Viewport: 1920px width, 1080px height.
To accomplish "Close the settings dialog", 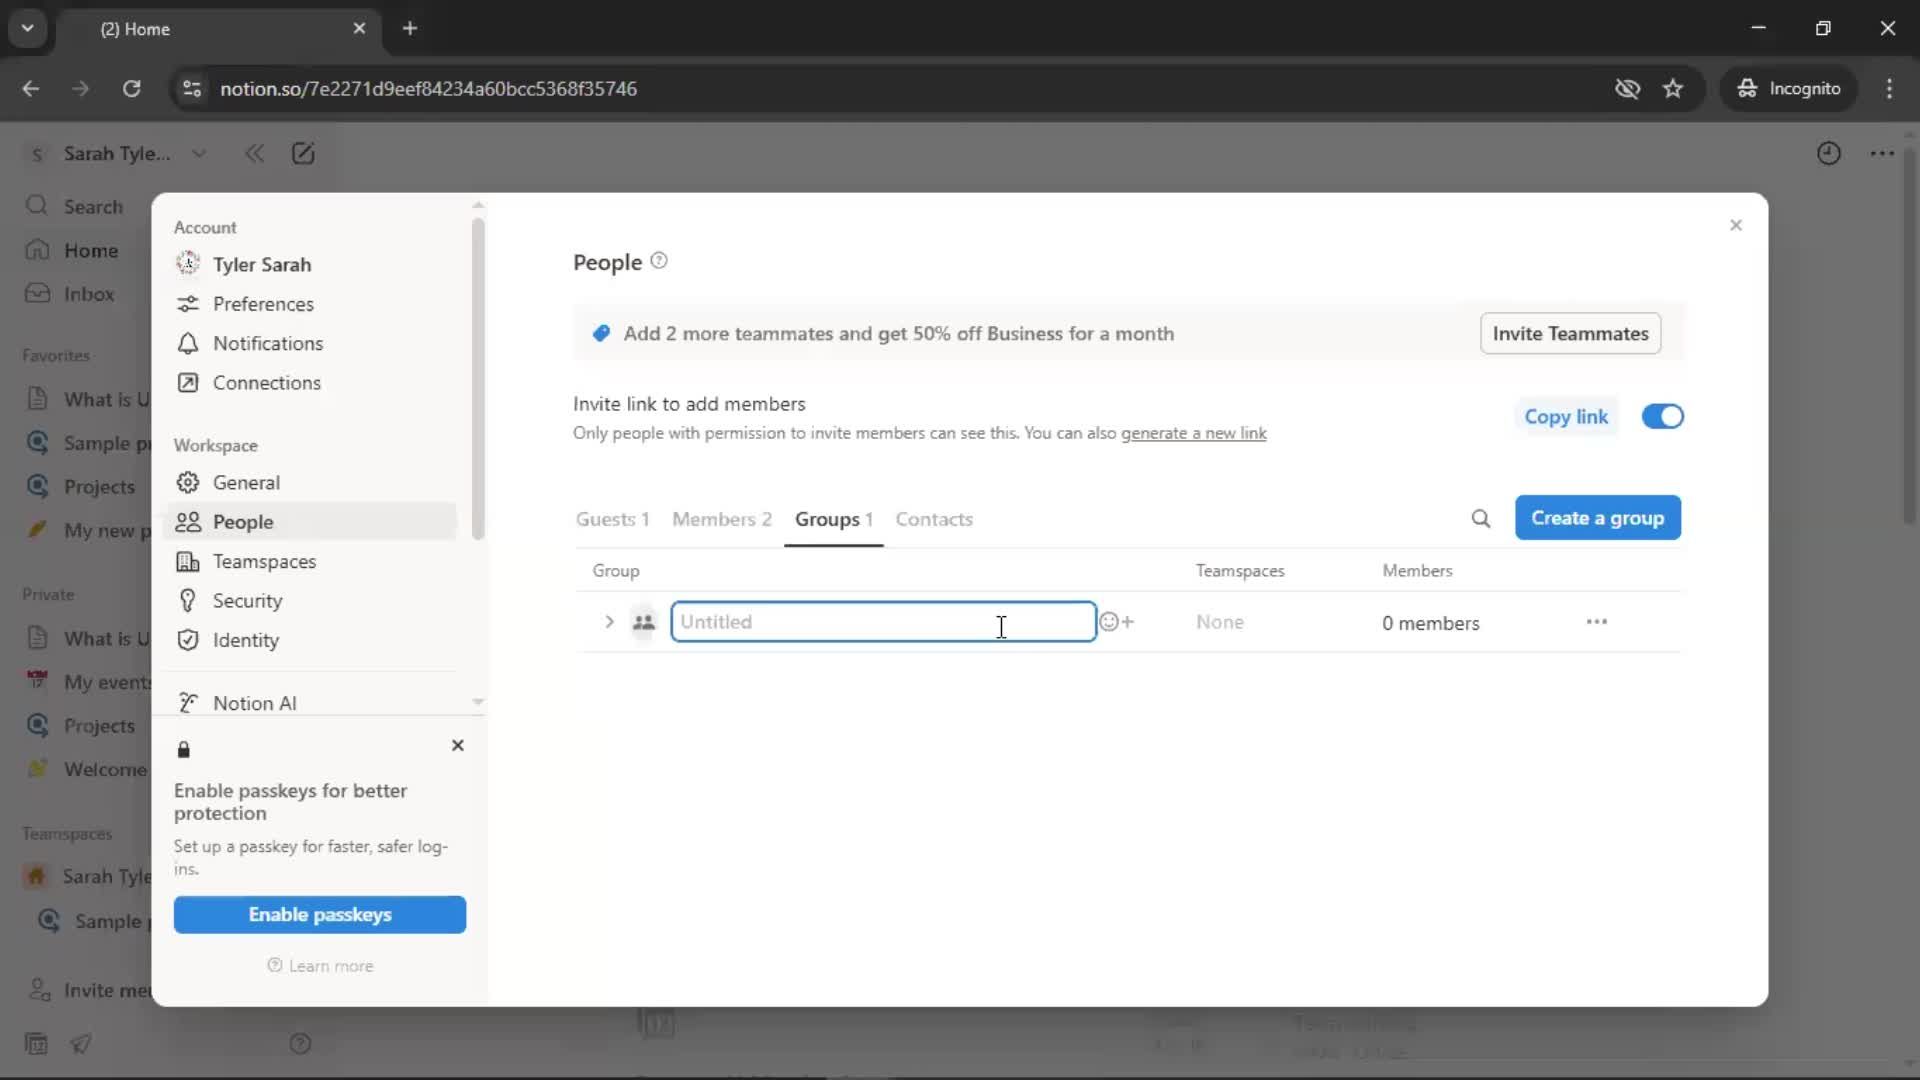I will tap(1735, 225).
